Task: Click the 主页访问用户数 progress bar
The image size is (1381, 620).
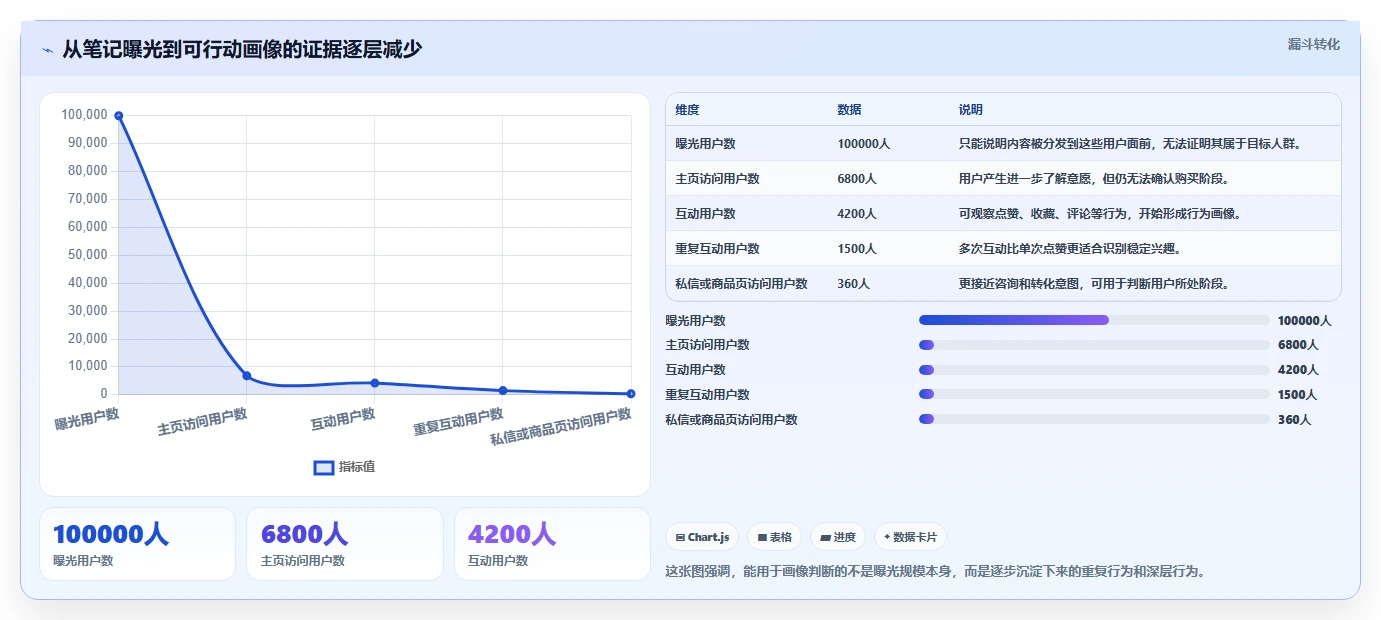Action: 1094,345
